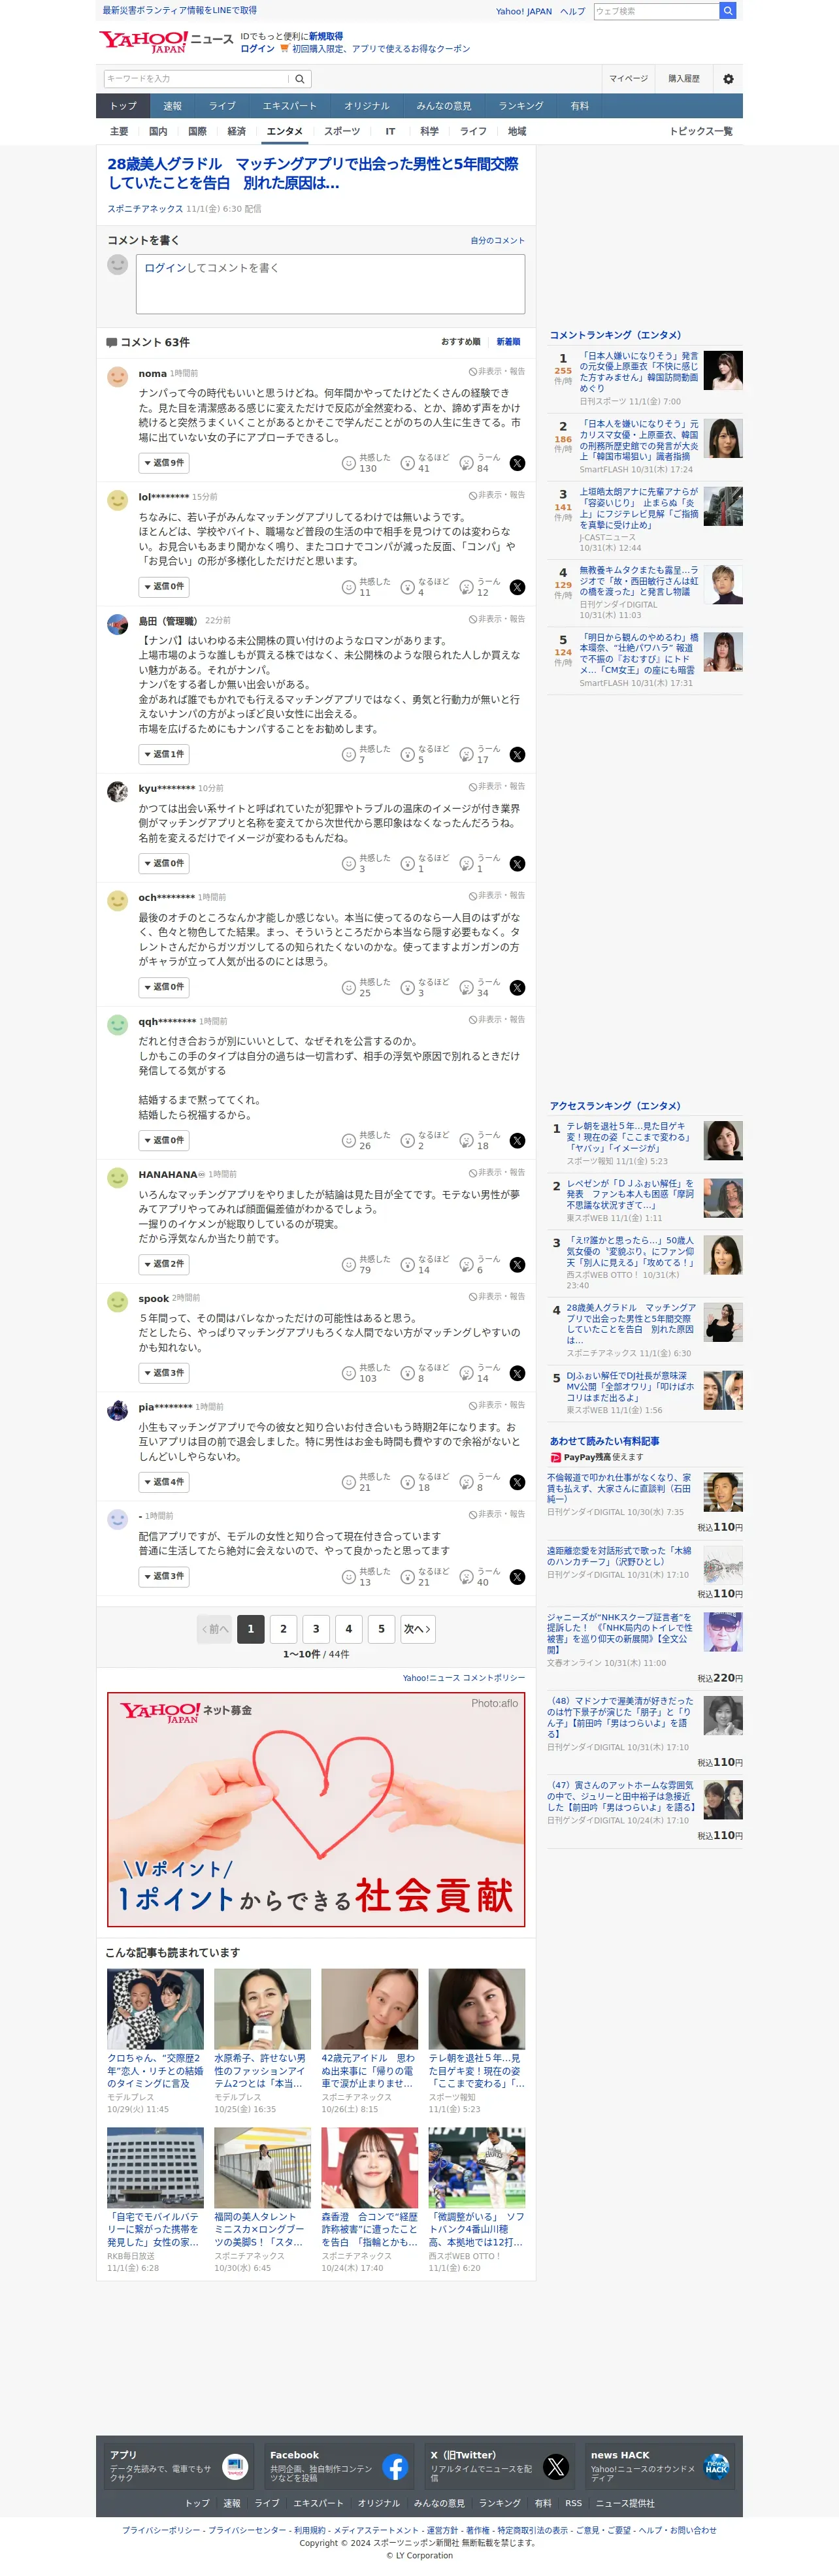Click 共感した icon on noma's comment

pos(349,463)
